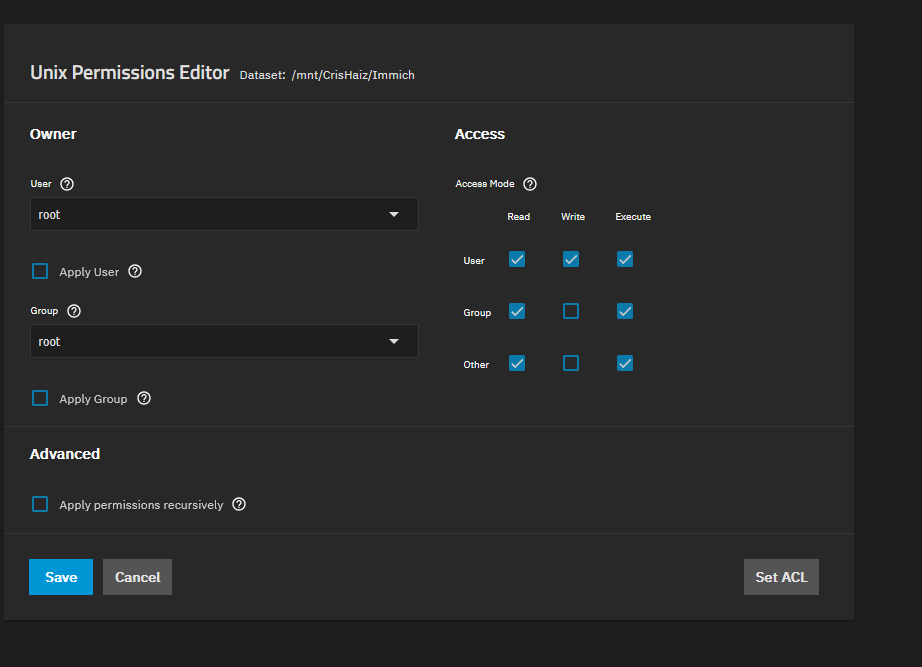Click the Unix Permissions Editor title
The width and height of the screenshot is (922, 667).
click(x=129, y=72)
